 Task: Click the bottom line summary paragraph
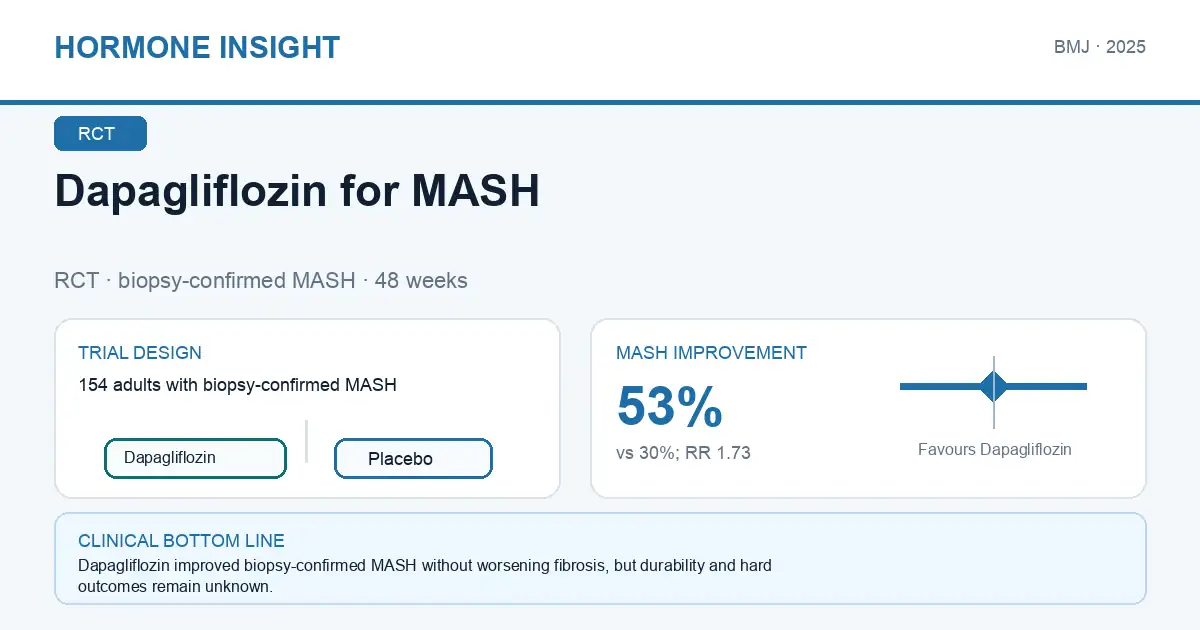(x=425, y=576)
